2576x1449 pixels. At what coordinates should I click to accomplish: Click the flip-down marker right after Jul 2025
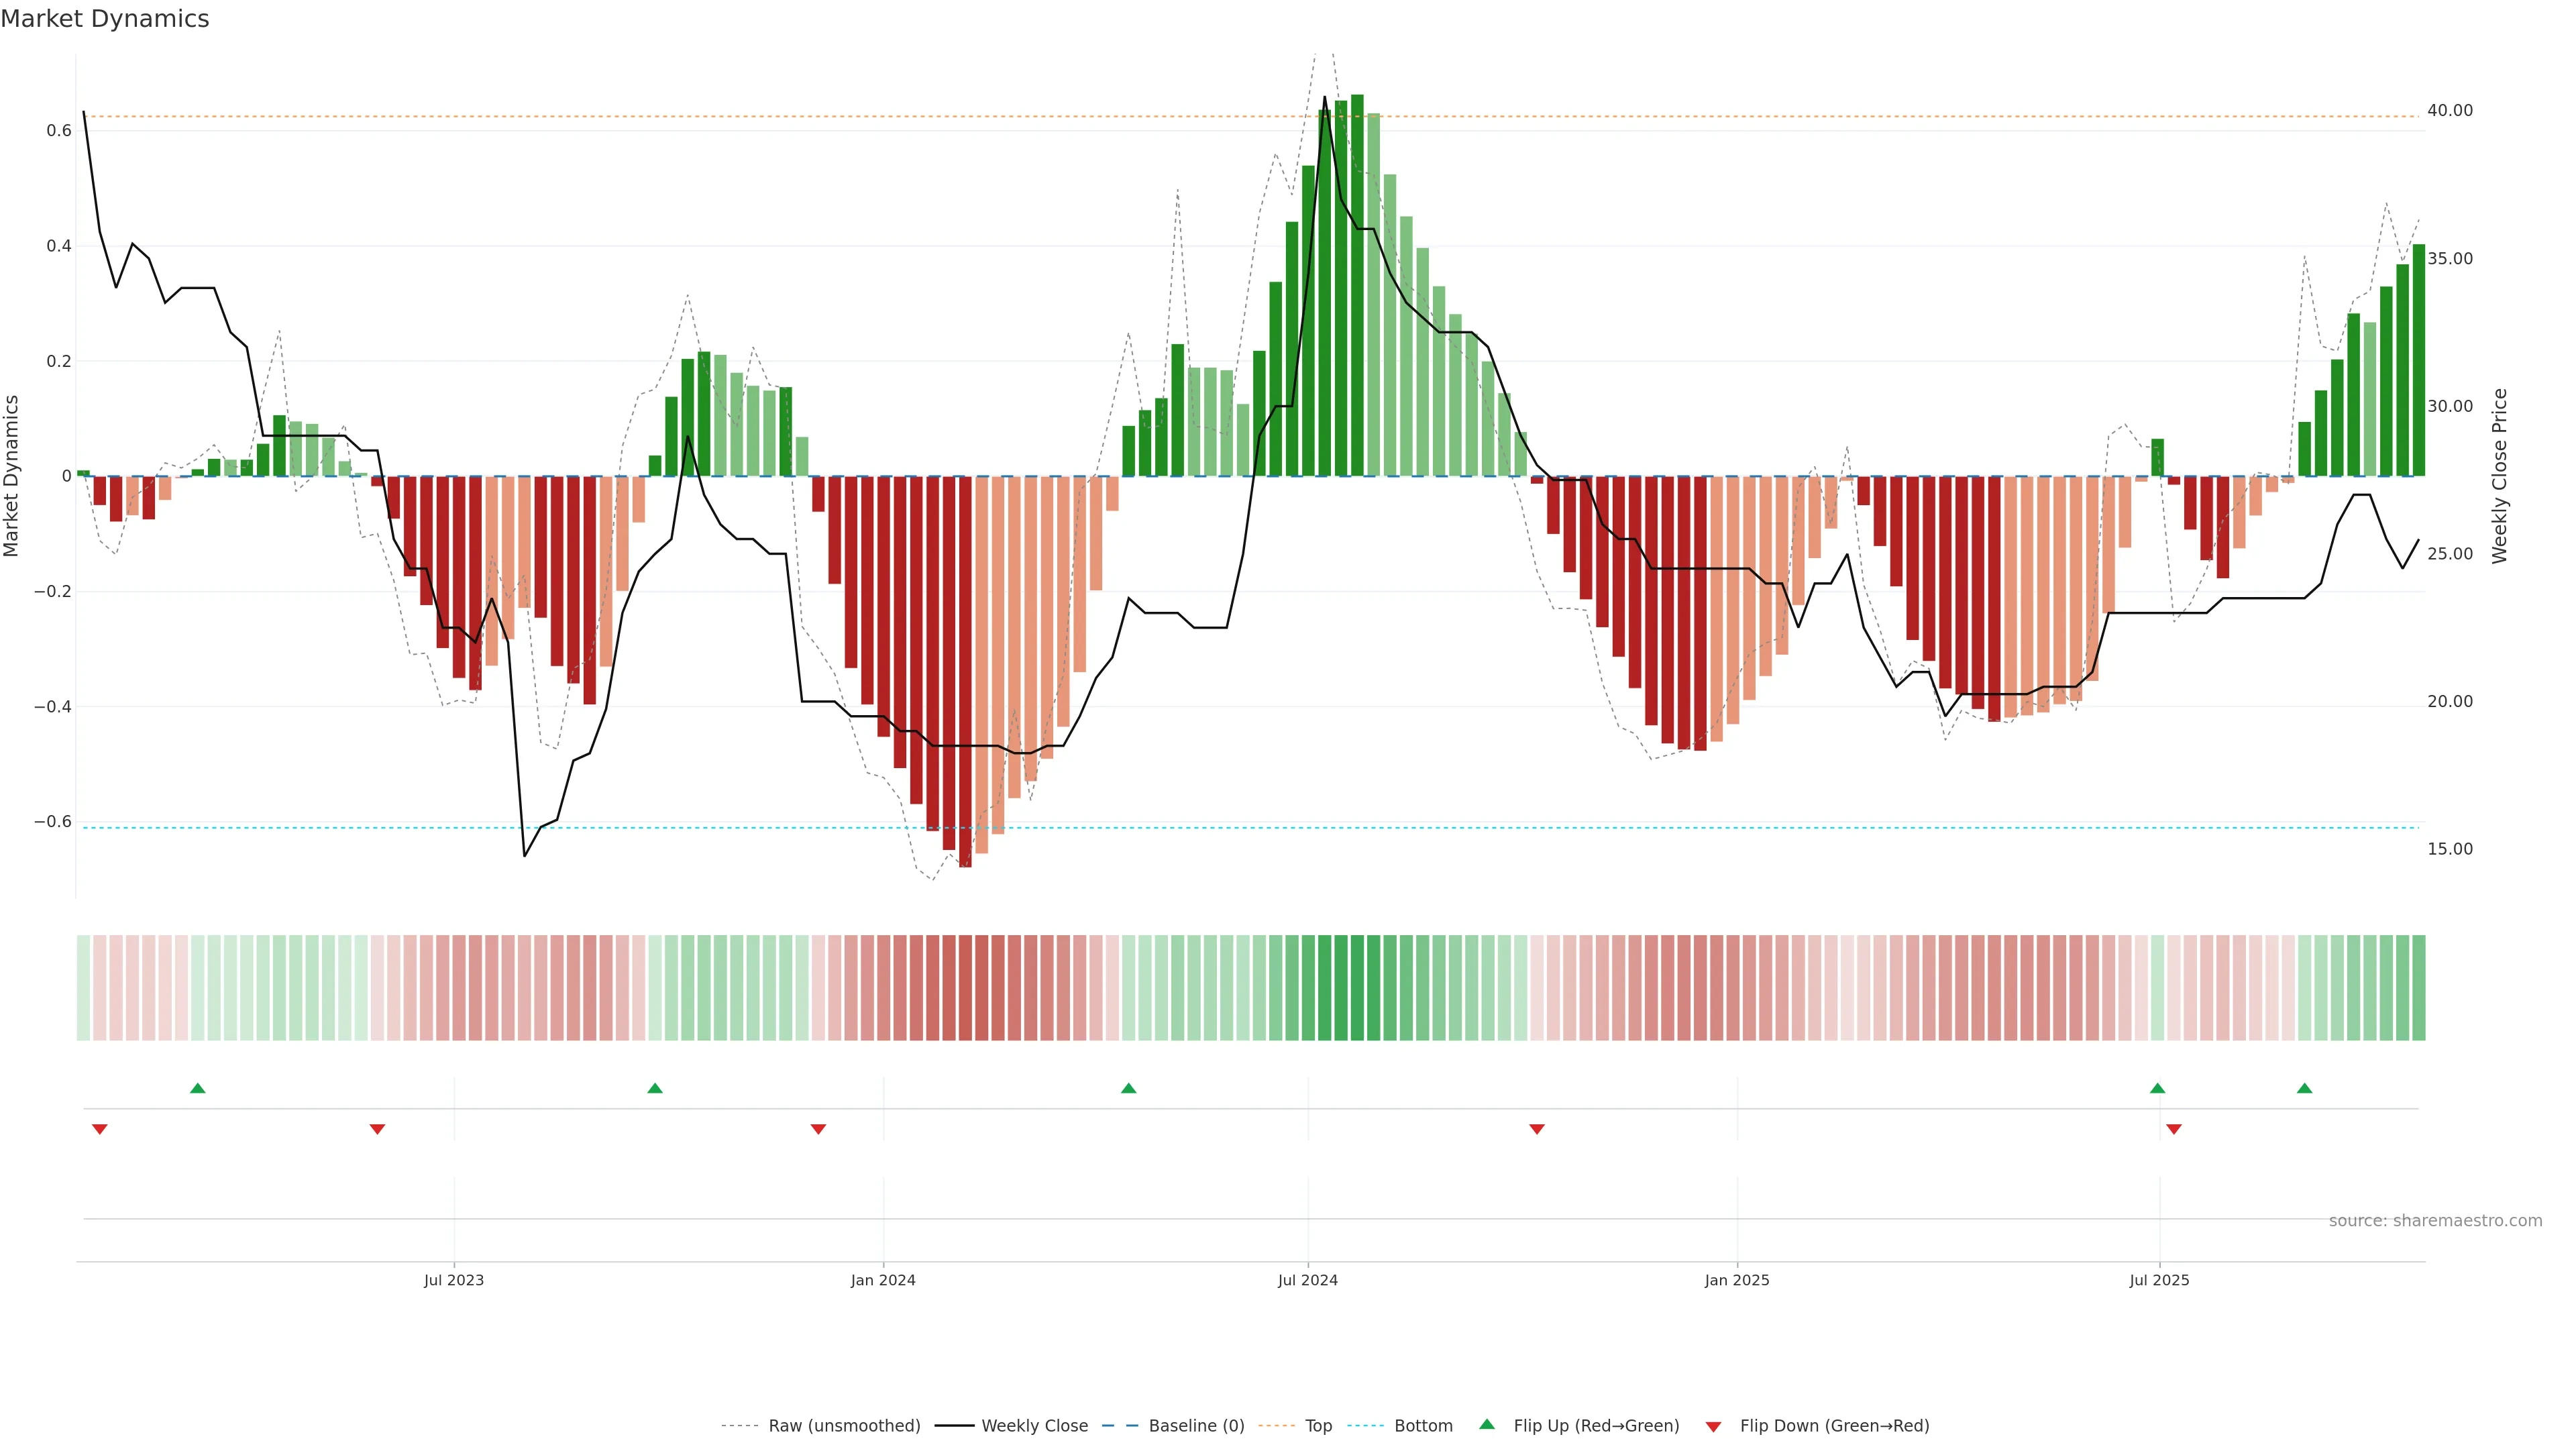(2174, 1129)
